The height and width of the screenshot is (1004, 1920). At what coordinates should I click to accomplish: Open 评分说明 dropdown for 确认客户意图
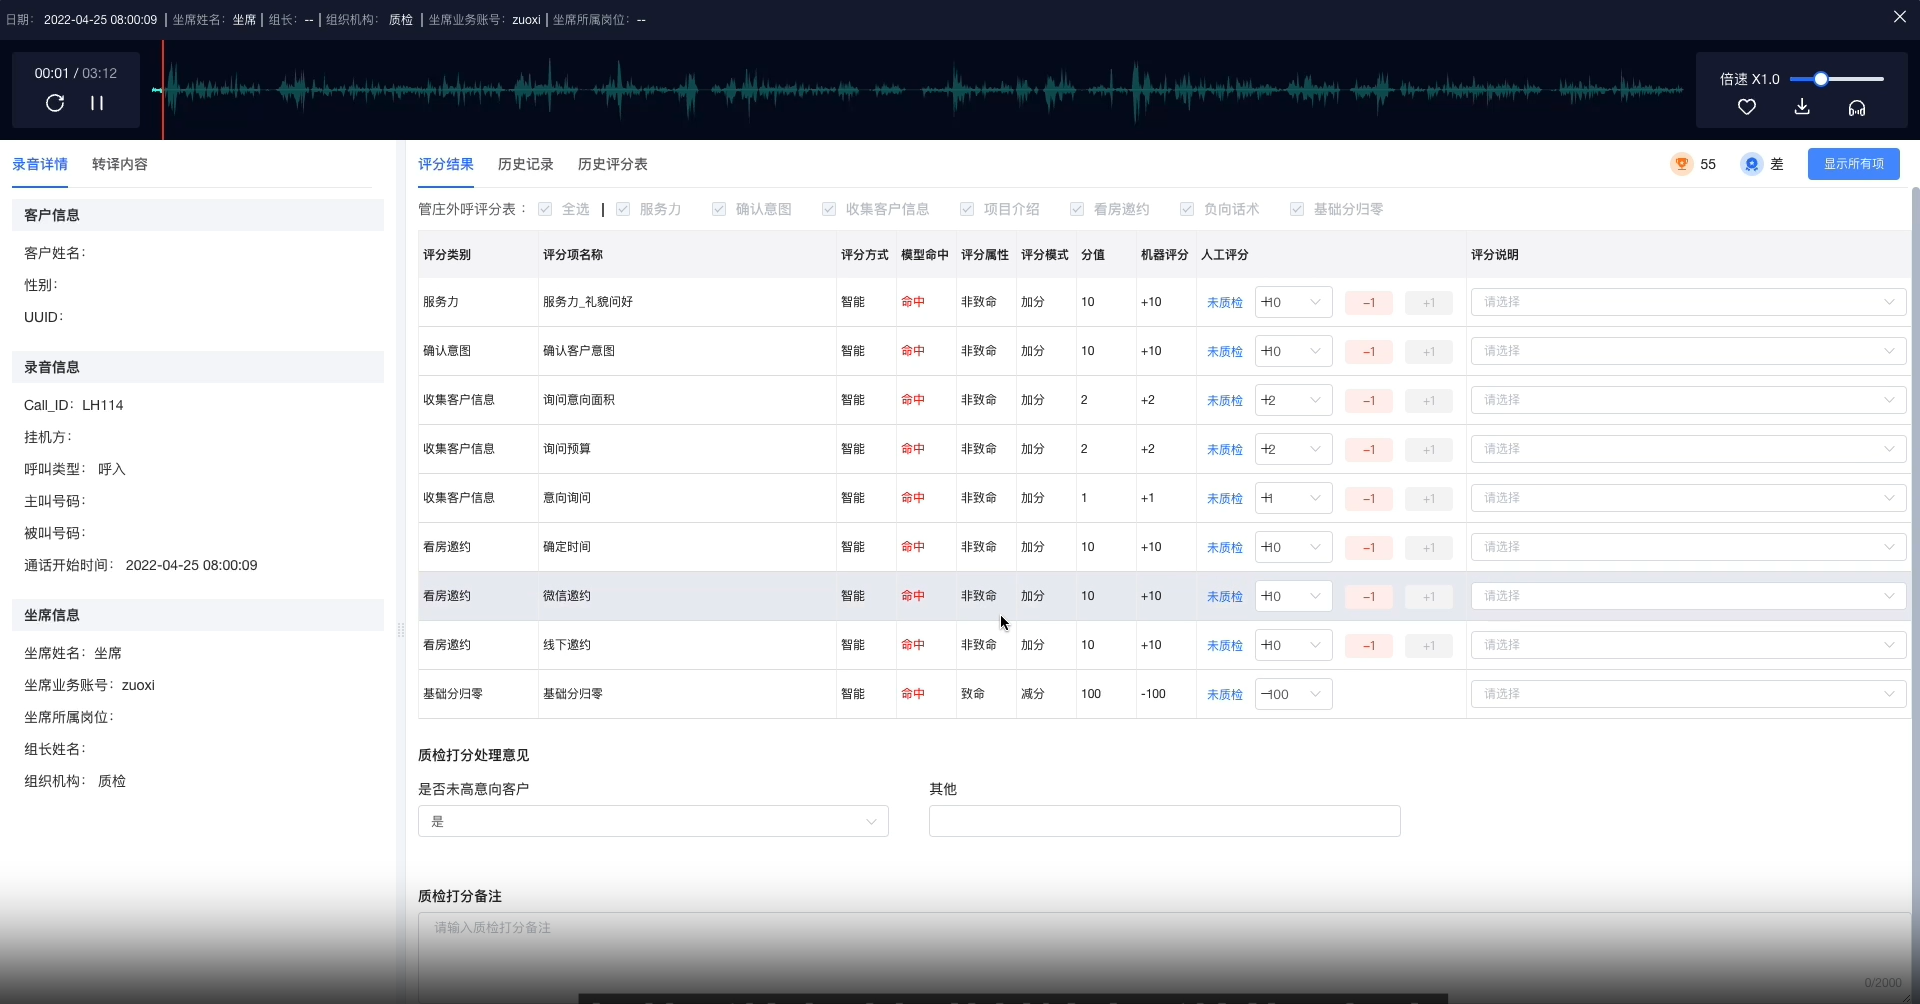coord(1688,351)
